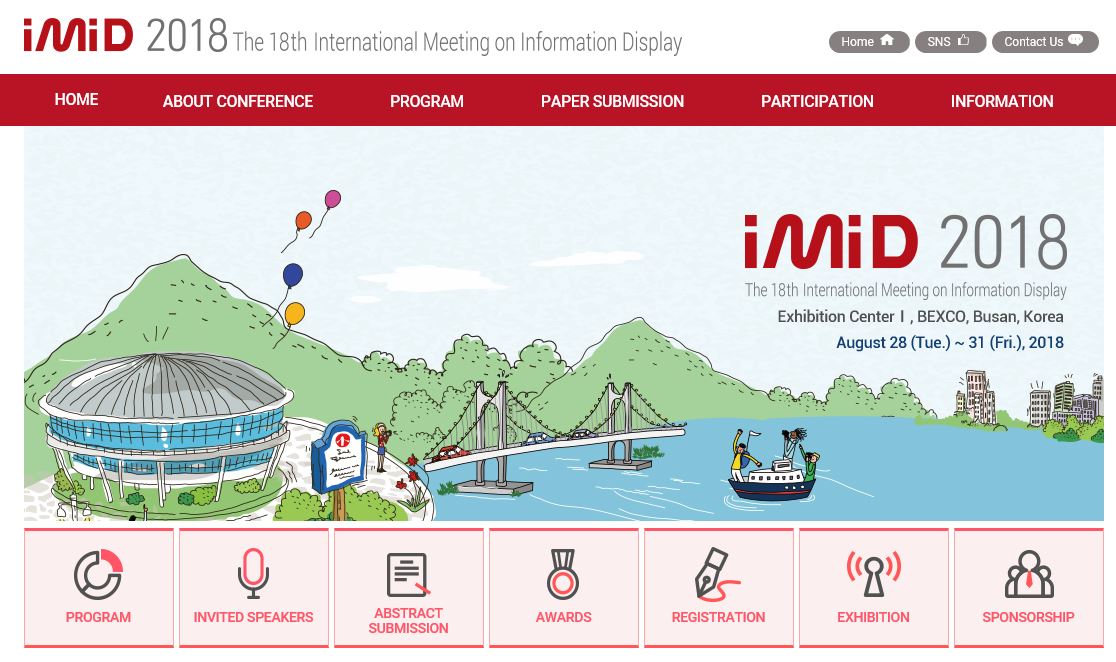
Task: Open the ABOUT CONFERENCE menu
Action: pyautogui.click(x=238, y=101)
